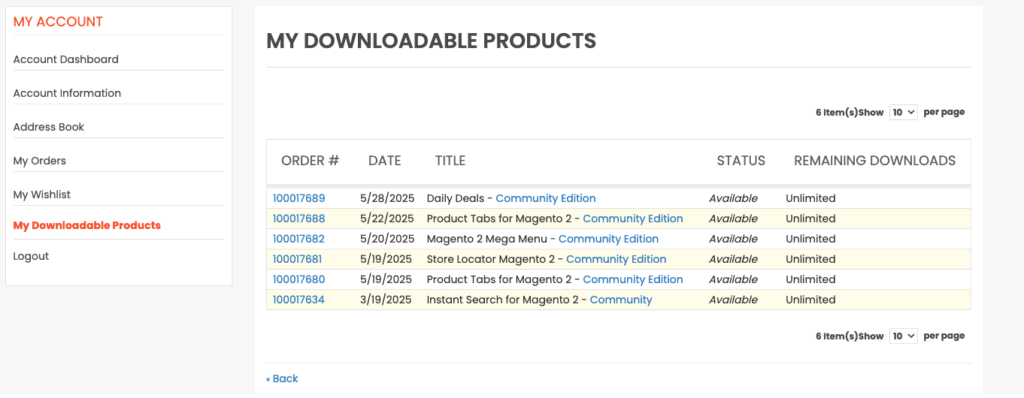
Task: Download Instant Search Community link
Action: pos(620,299)
